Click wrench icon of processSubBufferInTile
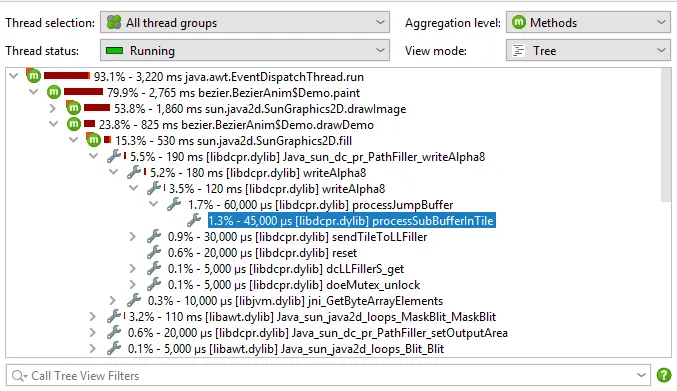 (x=194, y=220)
